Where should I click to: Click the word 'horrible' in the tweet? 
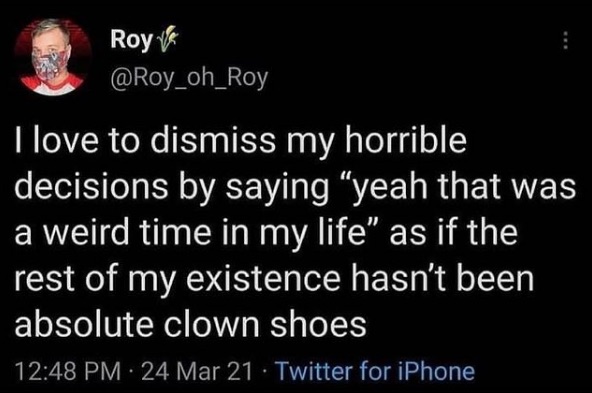click(404, 140)
